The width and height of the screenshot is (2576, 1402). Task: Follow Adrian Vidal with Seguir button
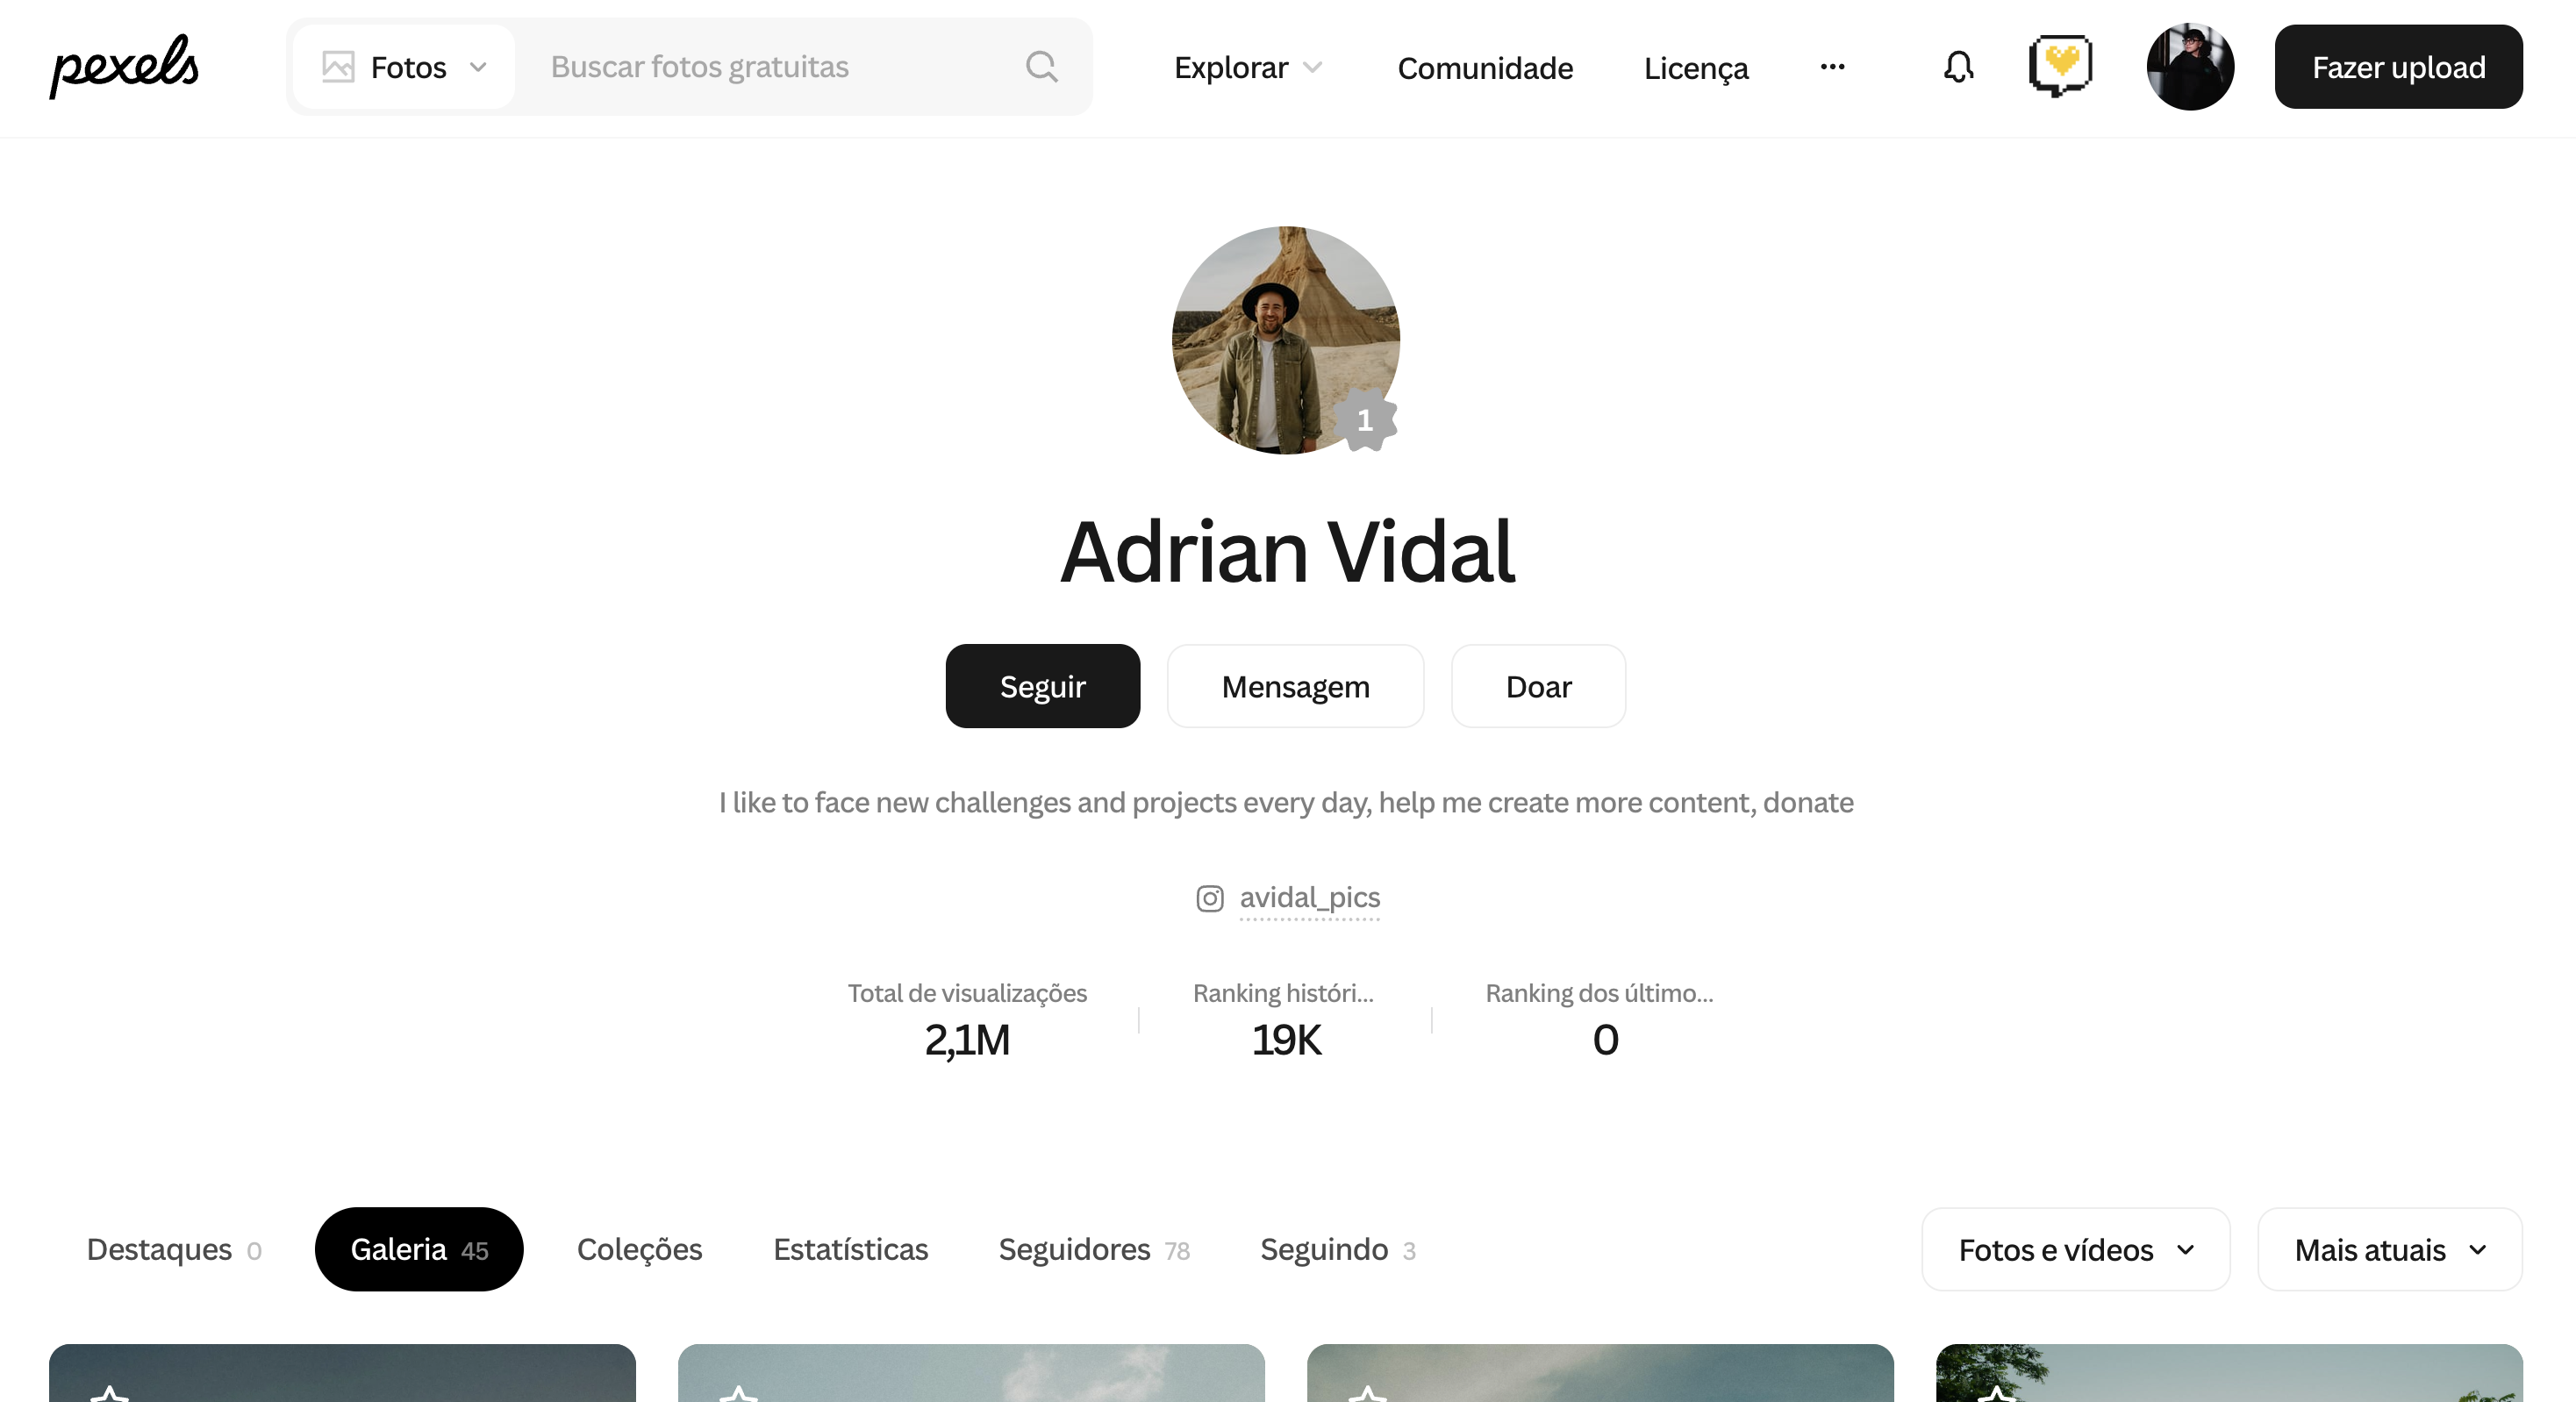point(1042,686)
